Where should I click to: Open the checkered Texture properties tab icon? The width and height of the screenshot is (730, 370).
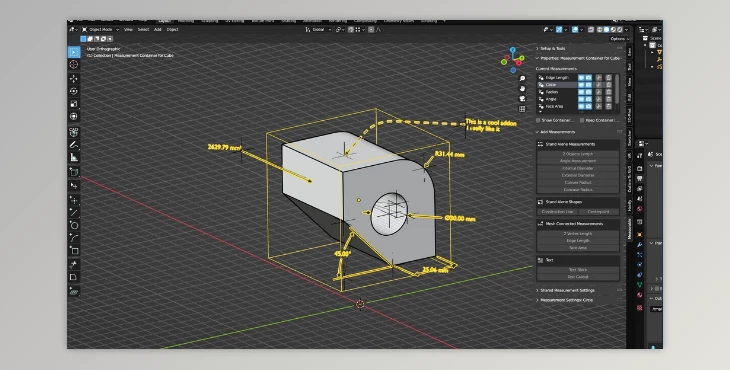pos(640,308)
